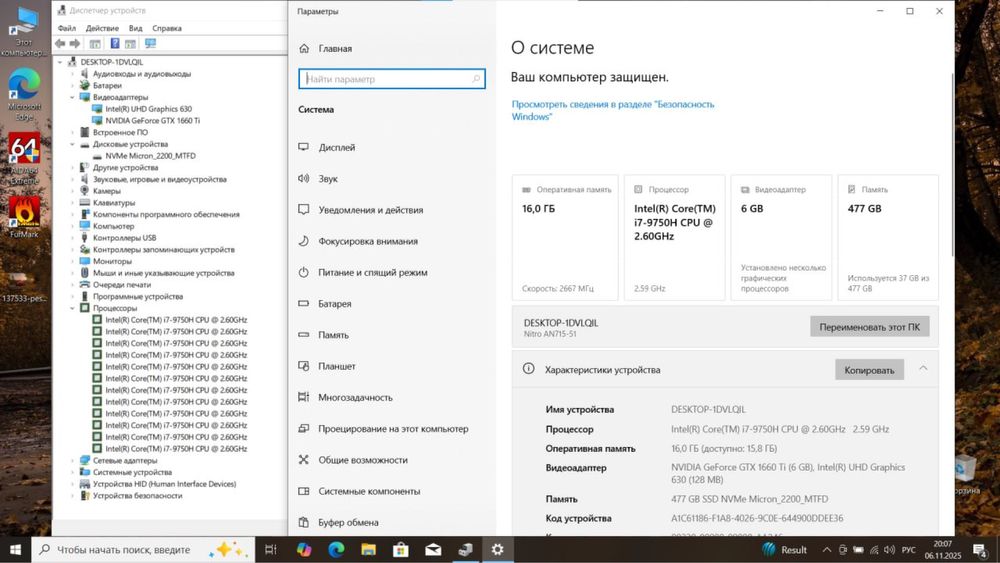Screen dimensions: 1000x563
Task: Collapse Процессоры tree node
Action: pyautogui.click(x=72, y=308)
